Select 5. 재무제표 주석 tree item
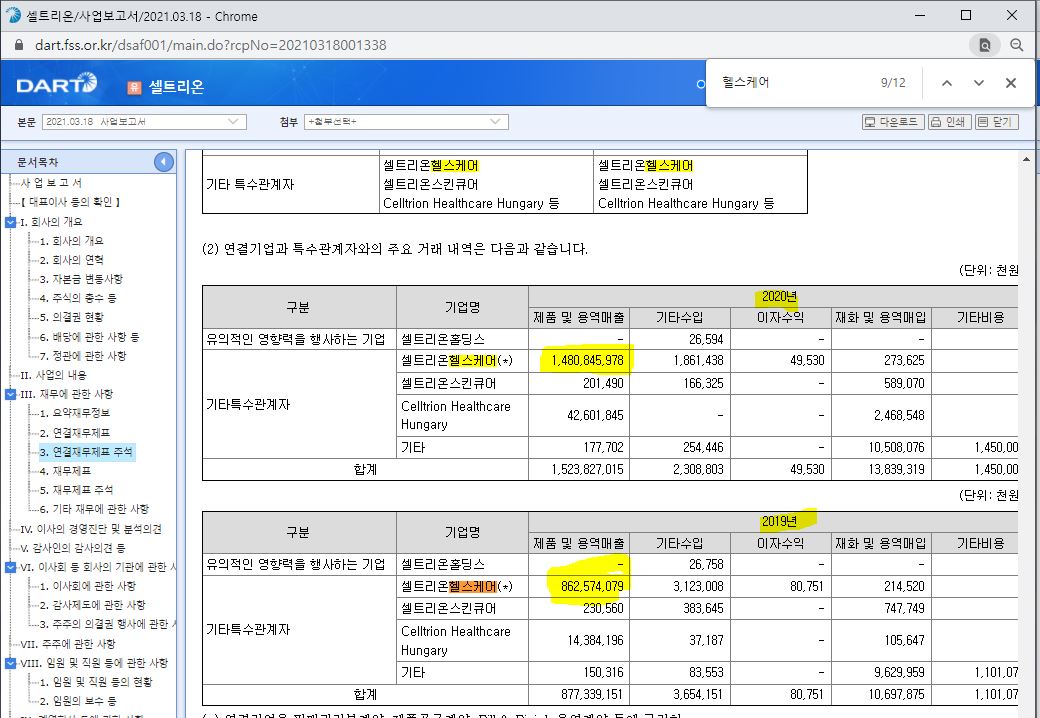1040x718 pixels. tap(76, 490)
